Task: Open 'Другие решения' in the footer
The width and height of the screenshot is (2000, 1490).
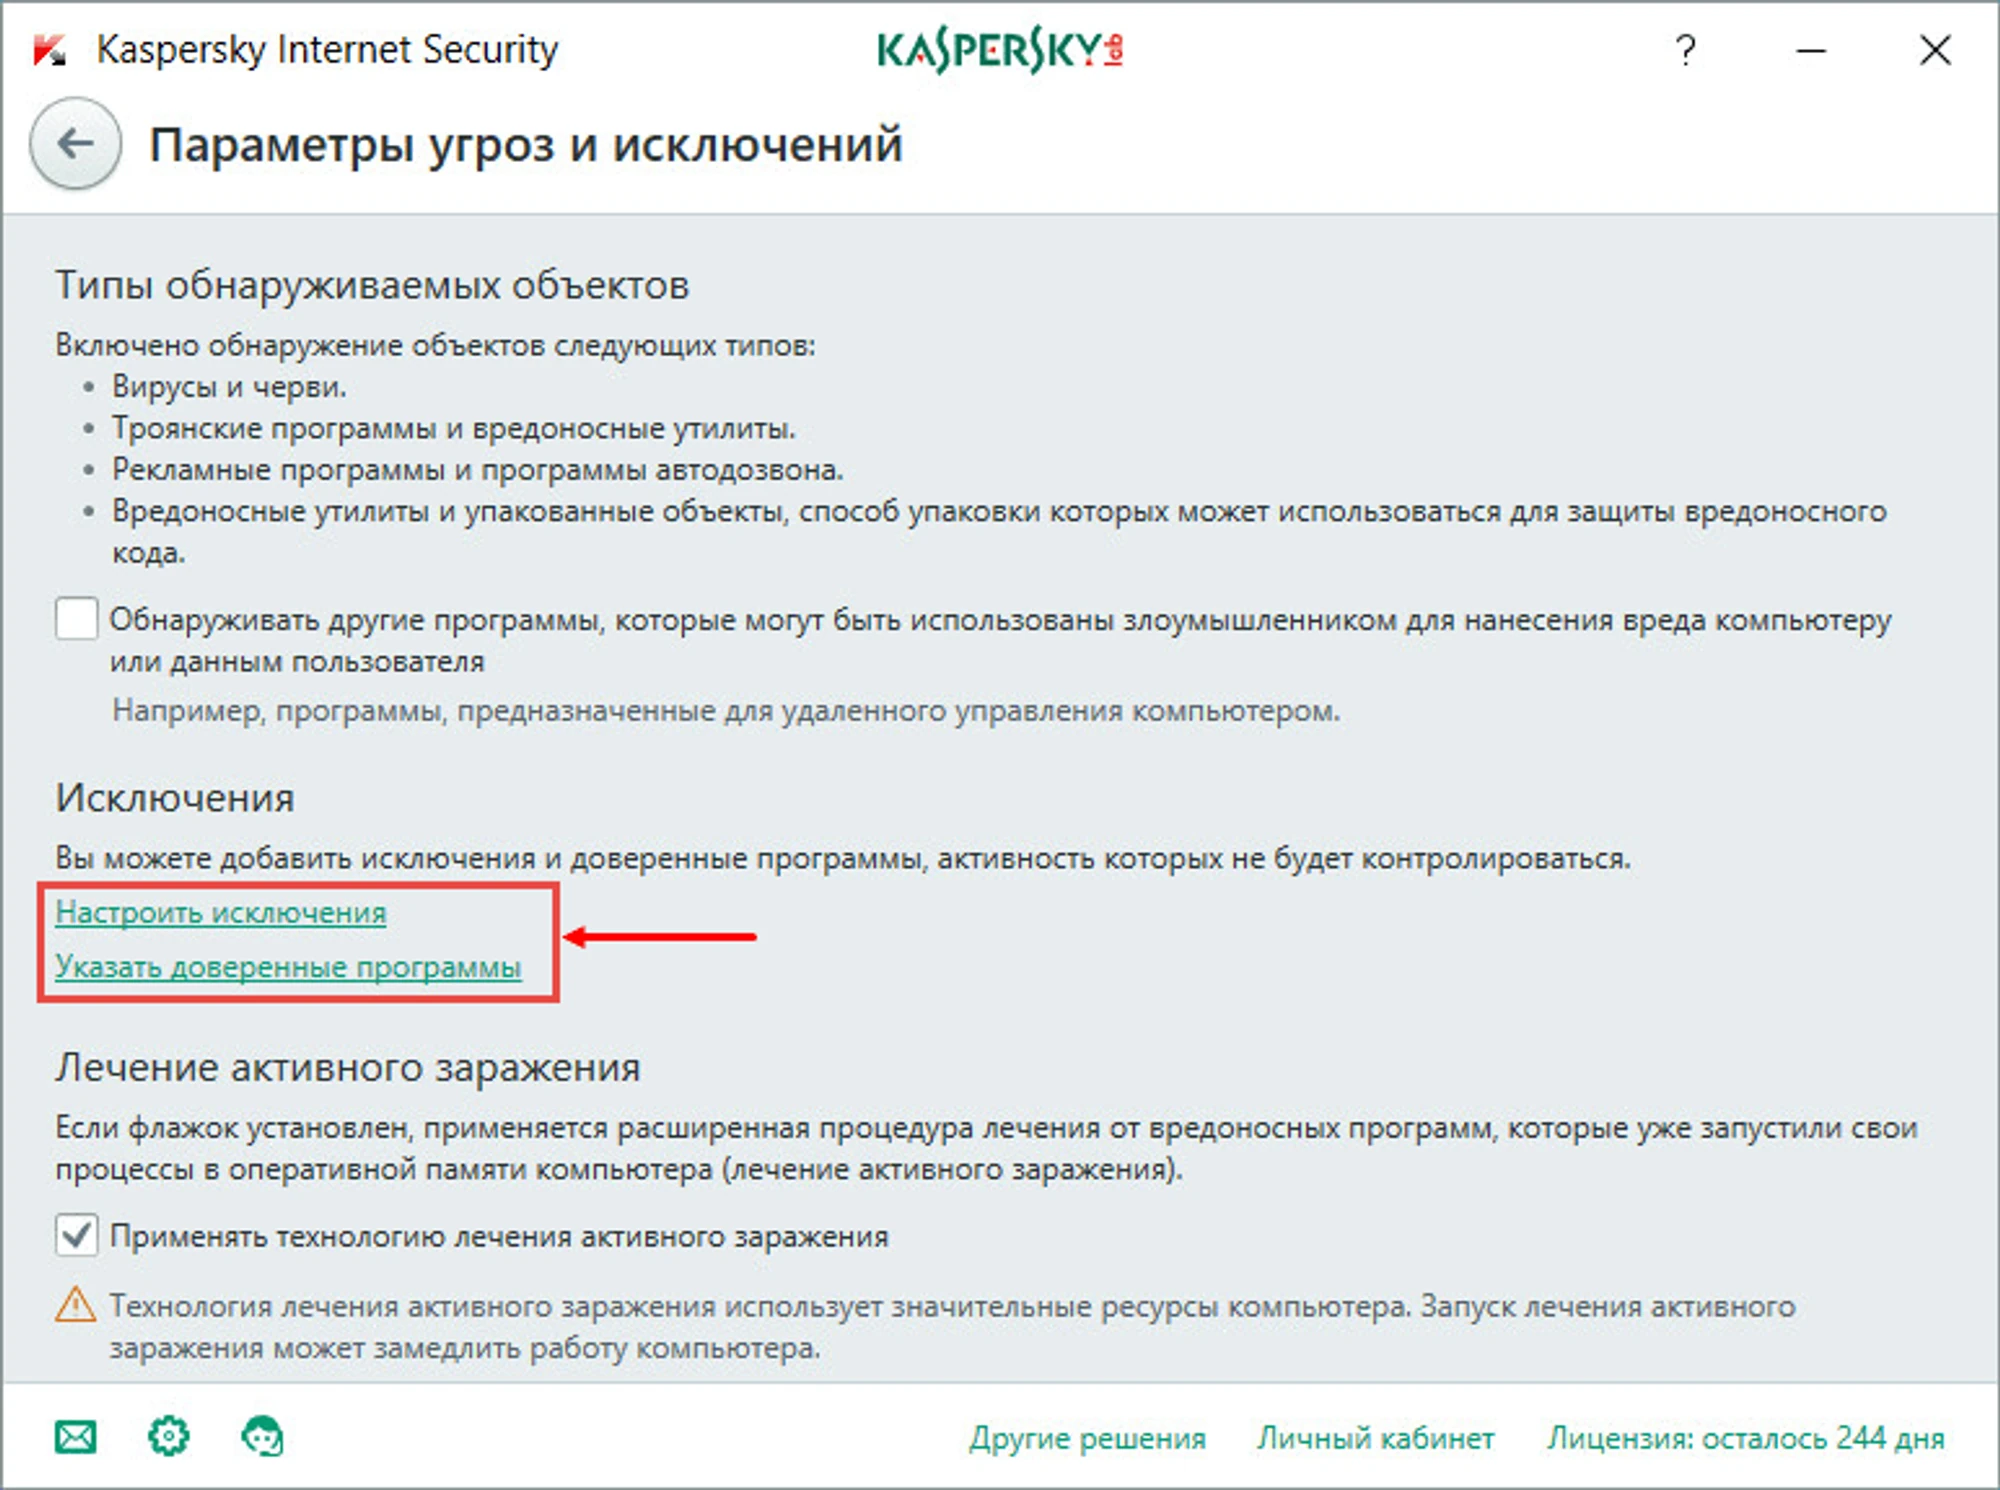Action: [x=1087, y=1438]
